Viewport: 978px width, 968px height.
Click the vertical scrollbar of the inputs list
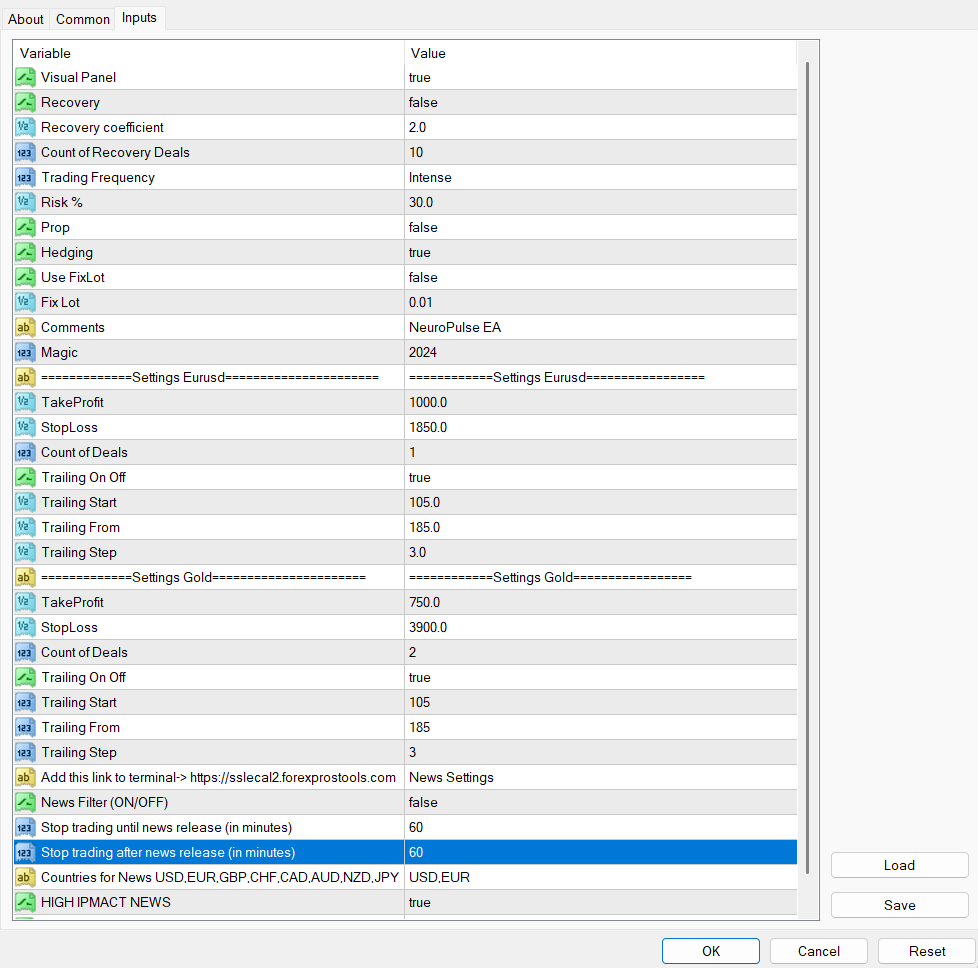808,468
